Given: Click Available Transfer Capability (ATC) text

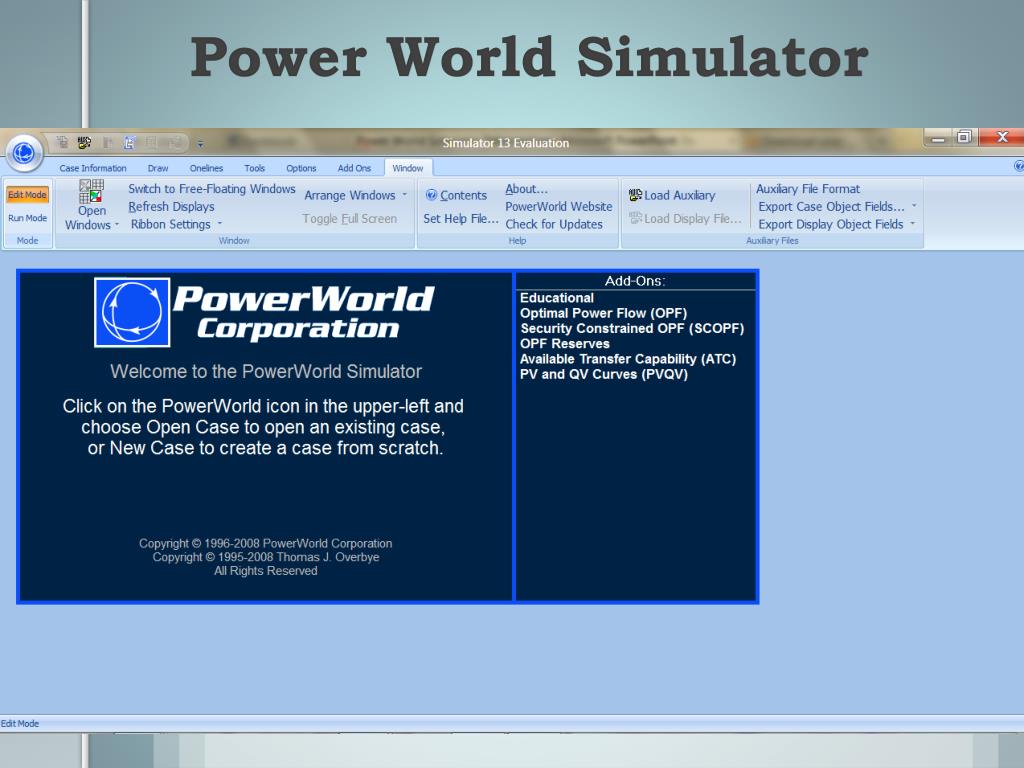Looking at the screenshot, I should (x=628, y=359).
